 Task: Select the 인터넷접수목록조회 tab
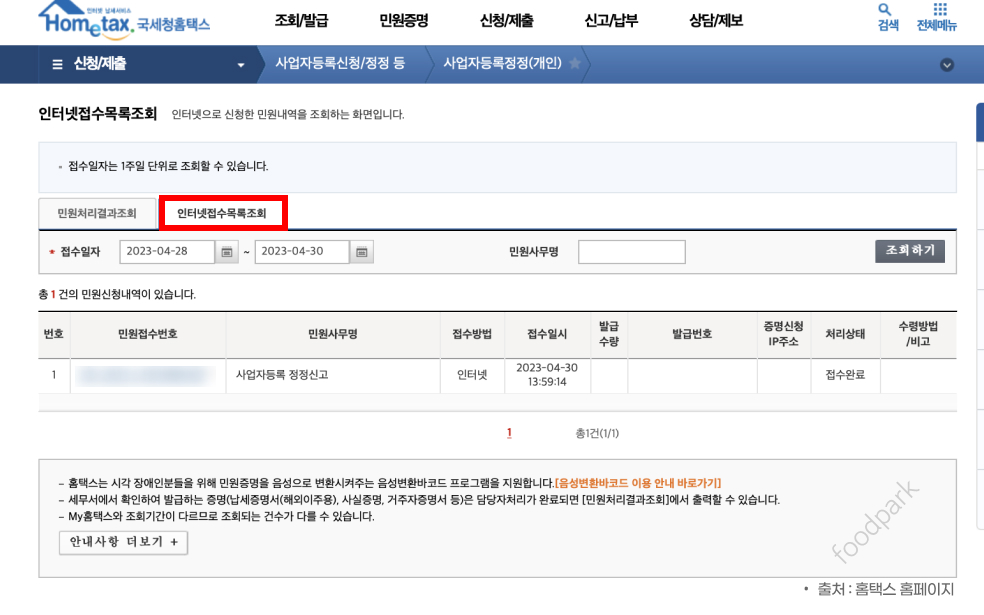click(x=222, y=213)
